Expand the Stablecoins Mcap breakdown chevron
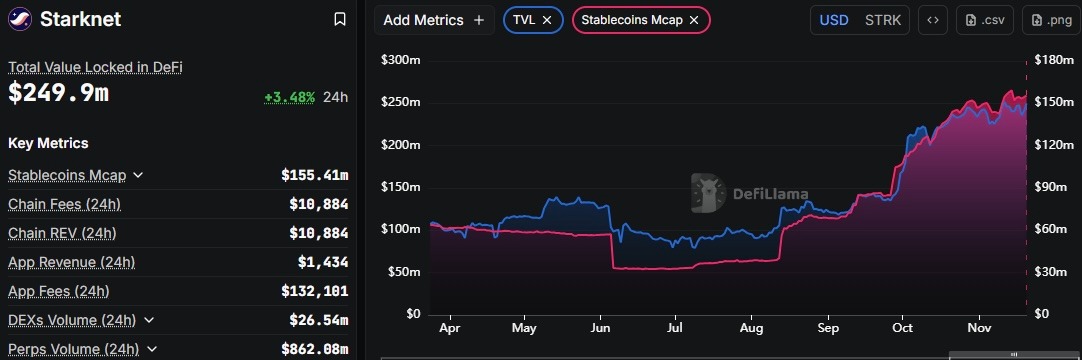 [x=138, y=175]
